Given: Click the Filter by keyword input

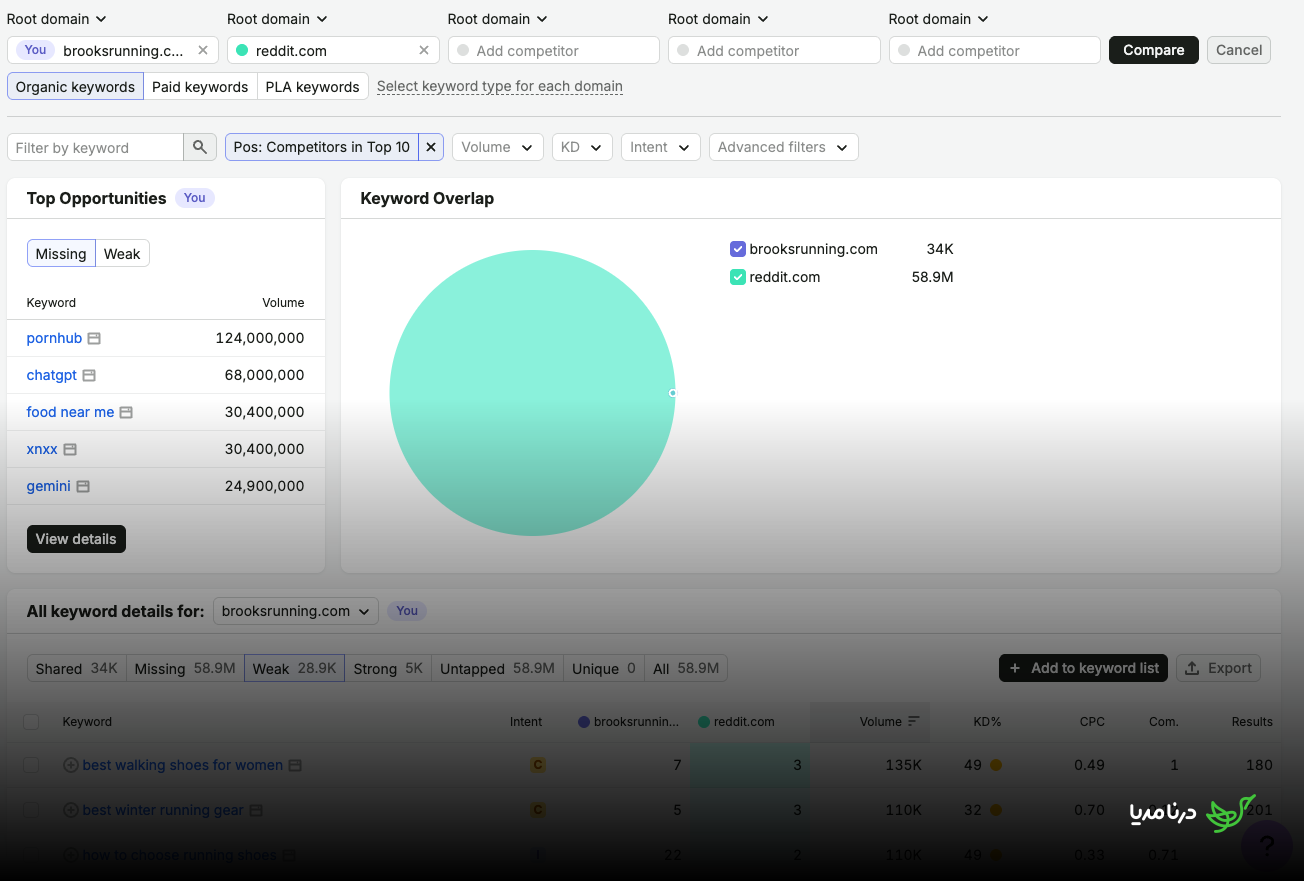Looking at the screenshot, I should pos(96,147).
